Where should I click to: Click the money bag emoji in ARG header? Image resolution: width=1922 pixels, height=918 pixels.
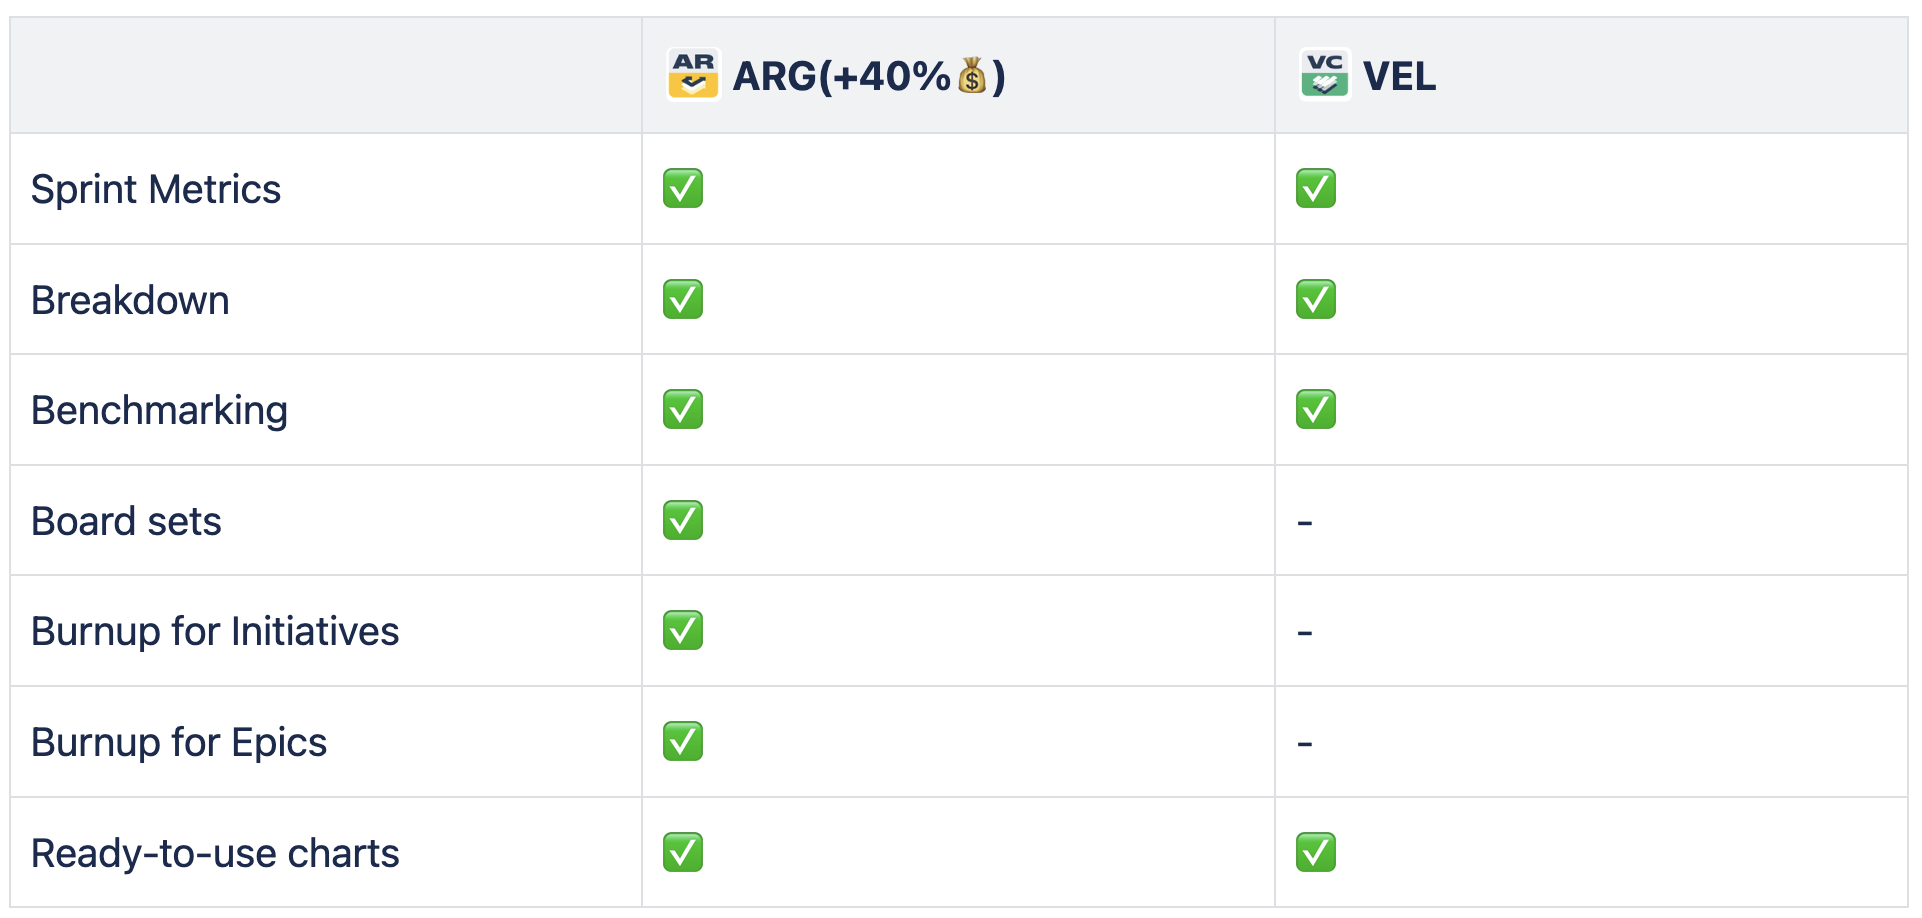pos(972,76)
